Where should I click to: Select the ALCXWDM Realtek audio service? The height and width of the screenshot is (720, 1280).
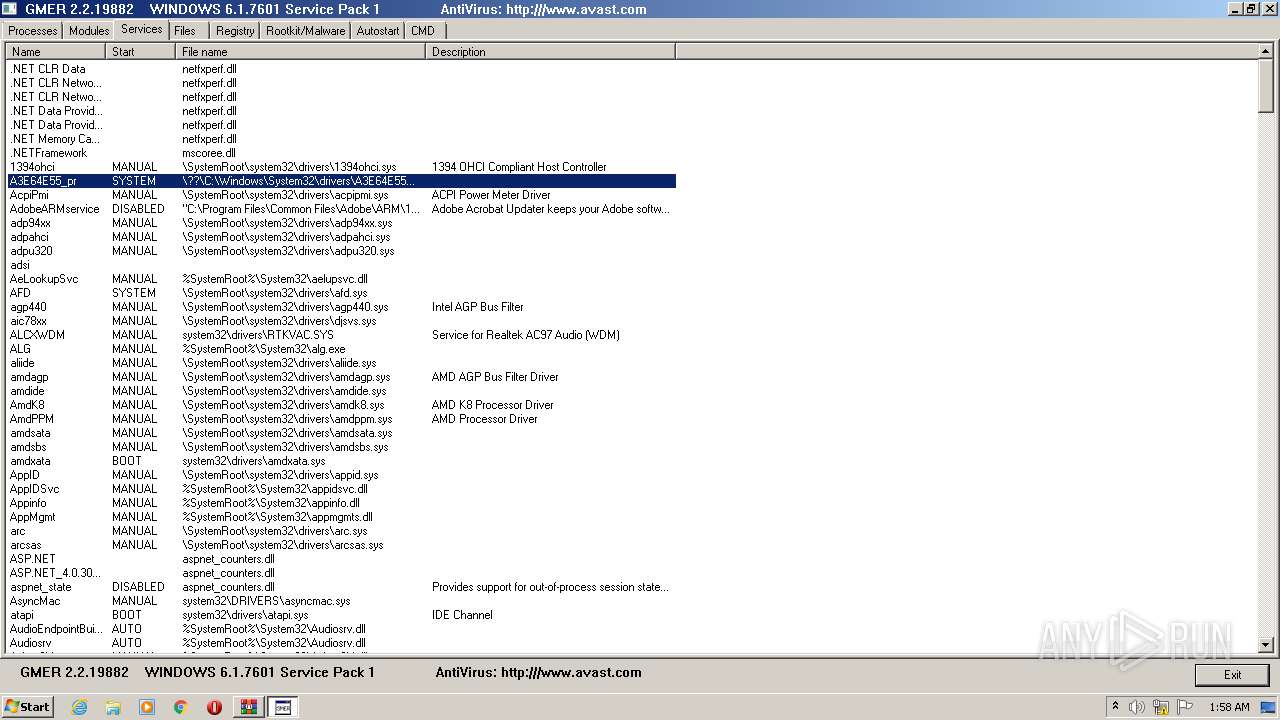(341, 335)
